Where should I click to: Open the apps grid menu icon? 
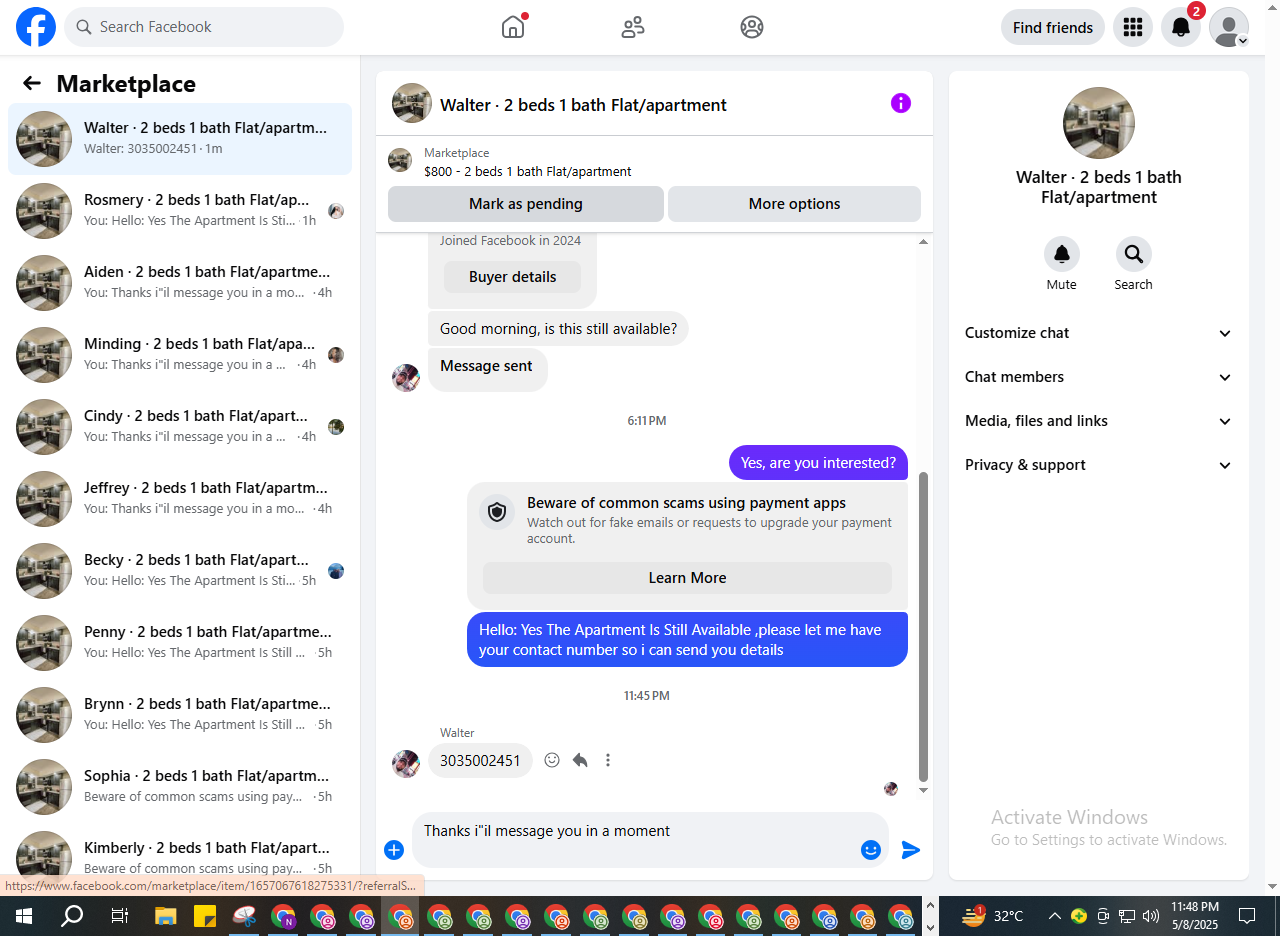[1133, 27]
